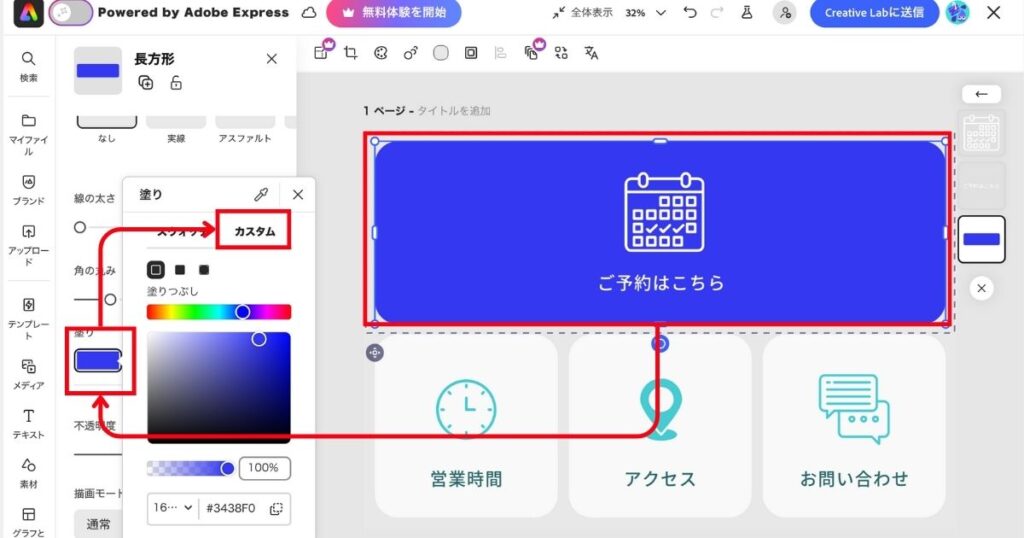Viewport: 1024px width, 538px height.
Task: Select the first solid fill type square
Action: 156,270
